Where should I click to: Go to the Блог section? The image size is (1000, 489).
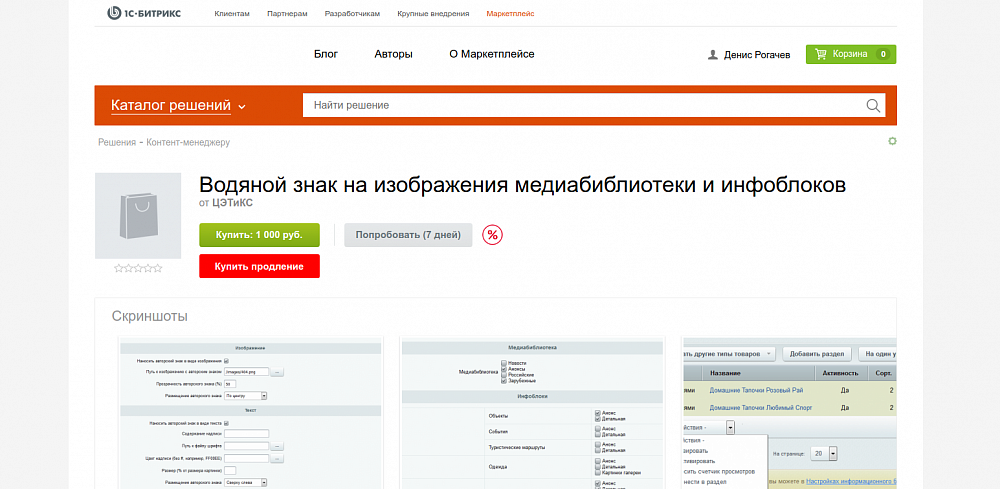(x=326, y=54)
